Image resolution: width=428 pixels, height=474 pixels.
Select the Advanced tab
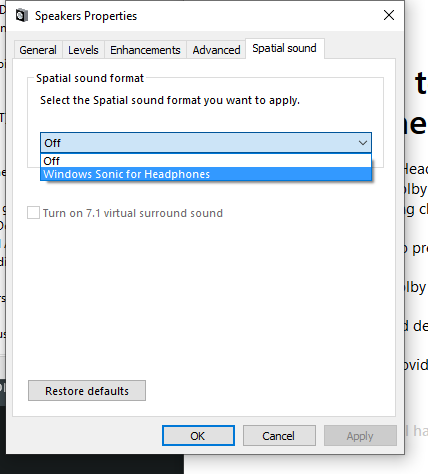click(216, 50)
